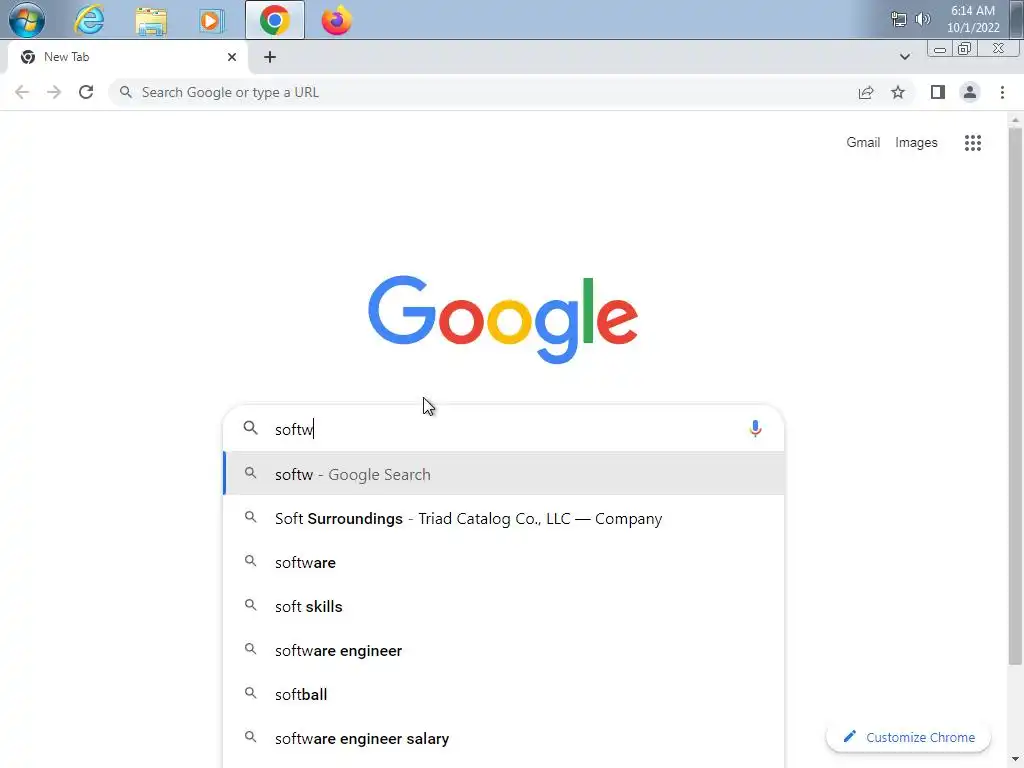Viewport: 1024px width, 768px height.
Task: Open the Google apps grid
Action: [972, 142]
